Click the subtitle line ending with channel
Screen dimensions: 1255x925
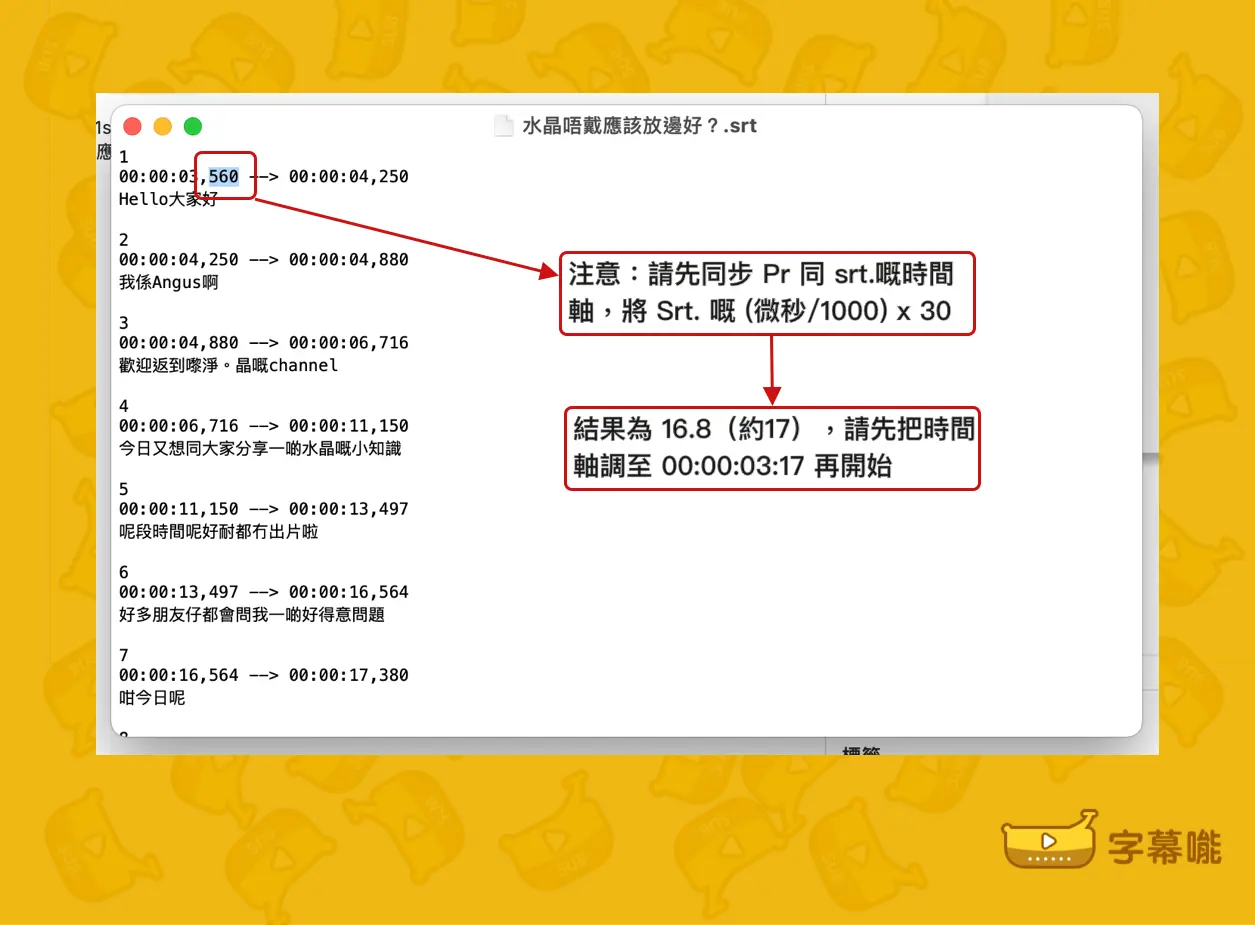pyautogui.click(x=228, y=365)
